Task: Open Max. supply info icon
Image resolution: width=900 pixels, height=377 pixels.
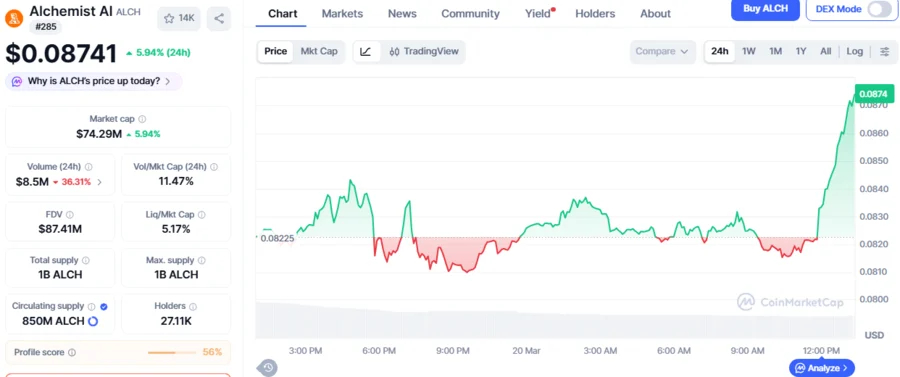Action: click(x=202, y=261)
